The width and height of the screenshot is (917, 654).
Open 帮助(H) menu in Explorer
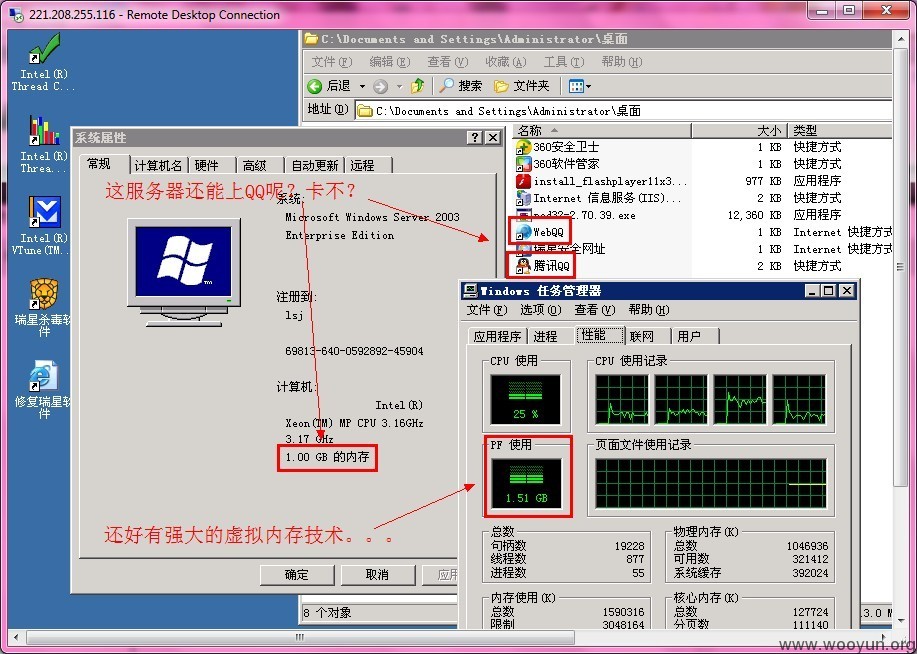pos(622,62)
